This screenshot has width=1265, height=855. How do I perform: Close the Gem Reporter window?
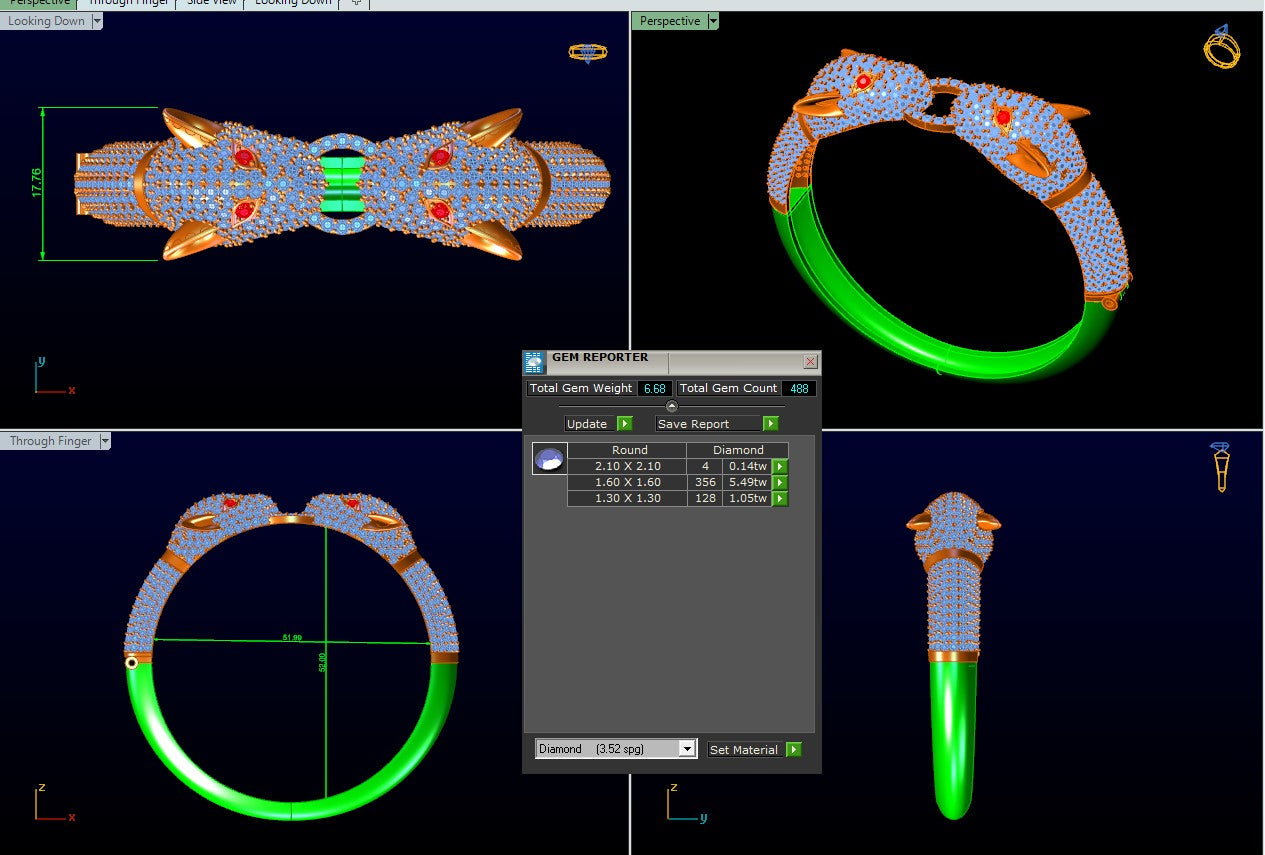810,362
